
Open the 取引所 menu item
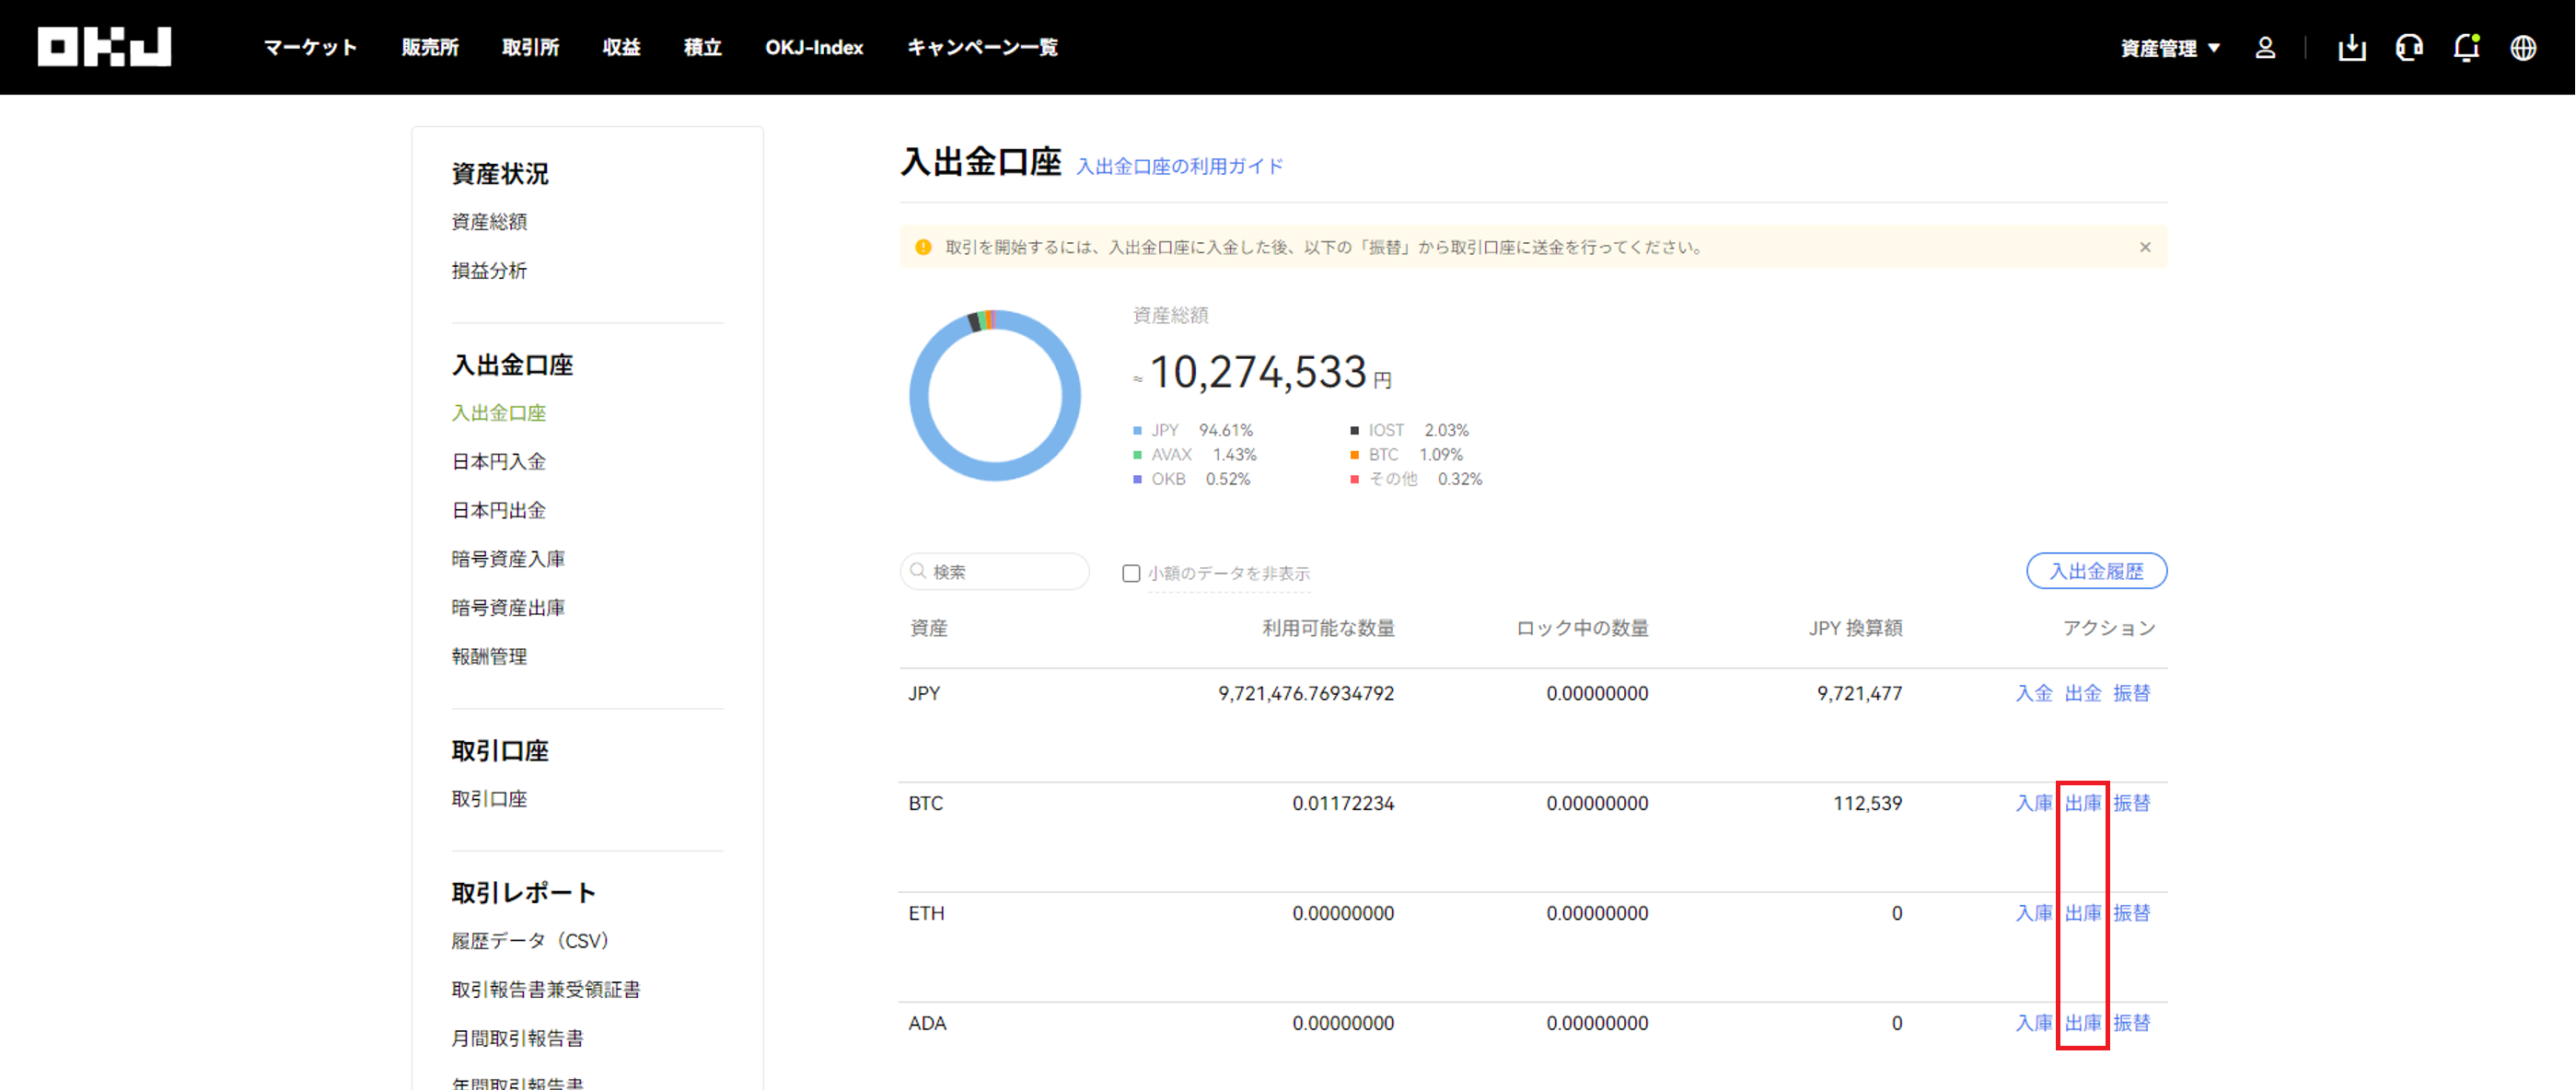point(530,47)
